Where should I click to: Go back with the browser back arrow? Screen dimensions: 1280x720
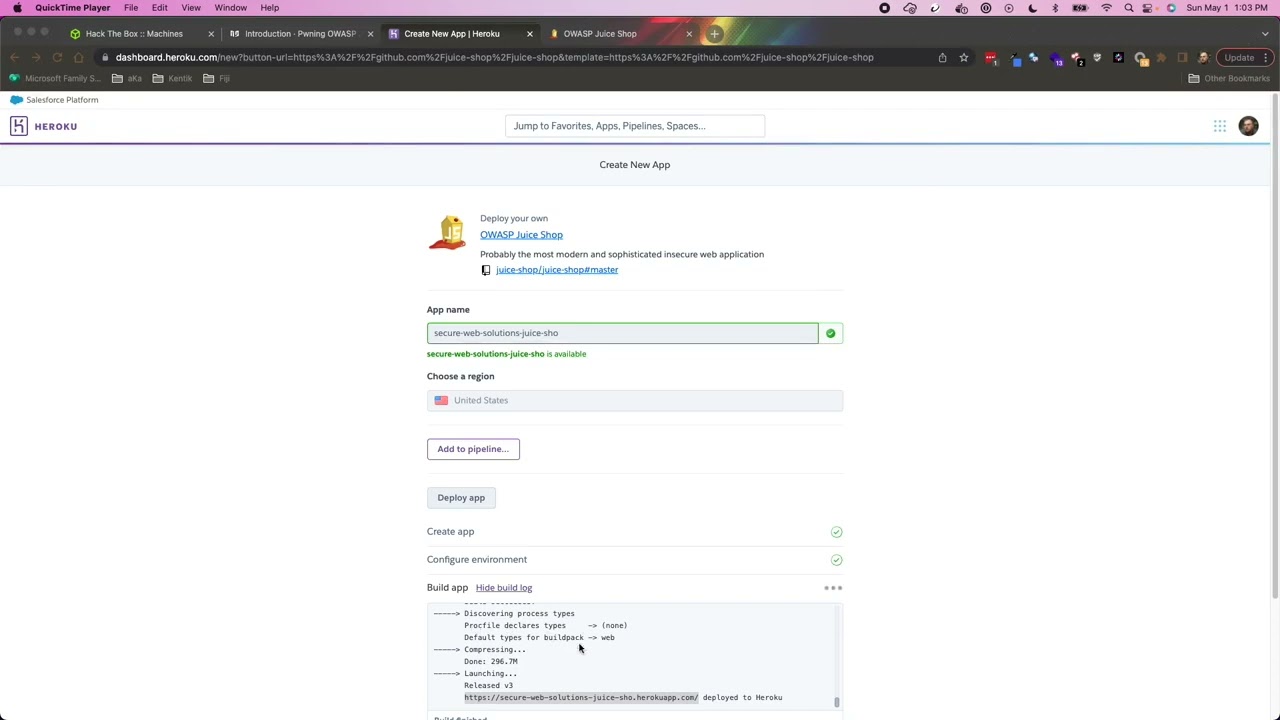click(14, 58)
